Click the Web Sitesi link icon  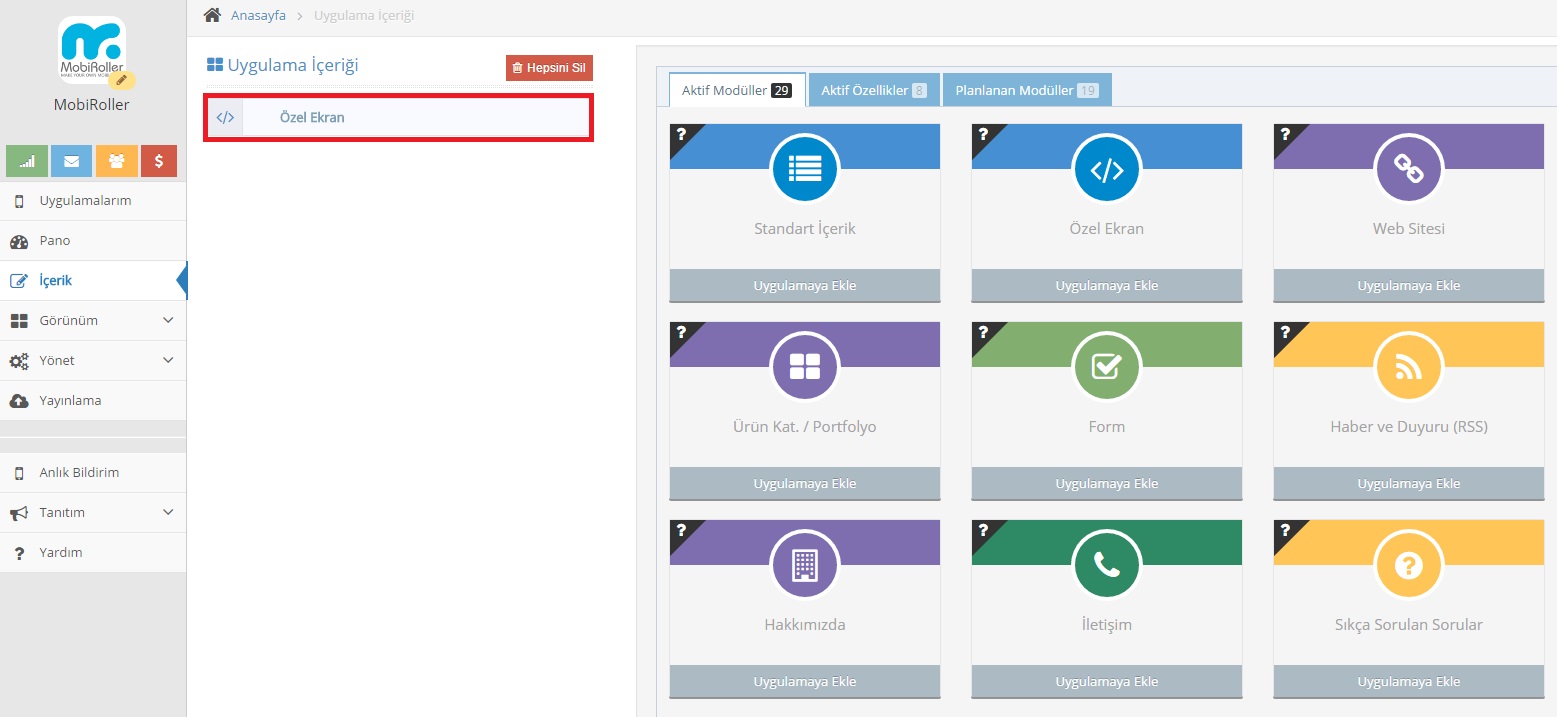(1409, 169)
